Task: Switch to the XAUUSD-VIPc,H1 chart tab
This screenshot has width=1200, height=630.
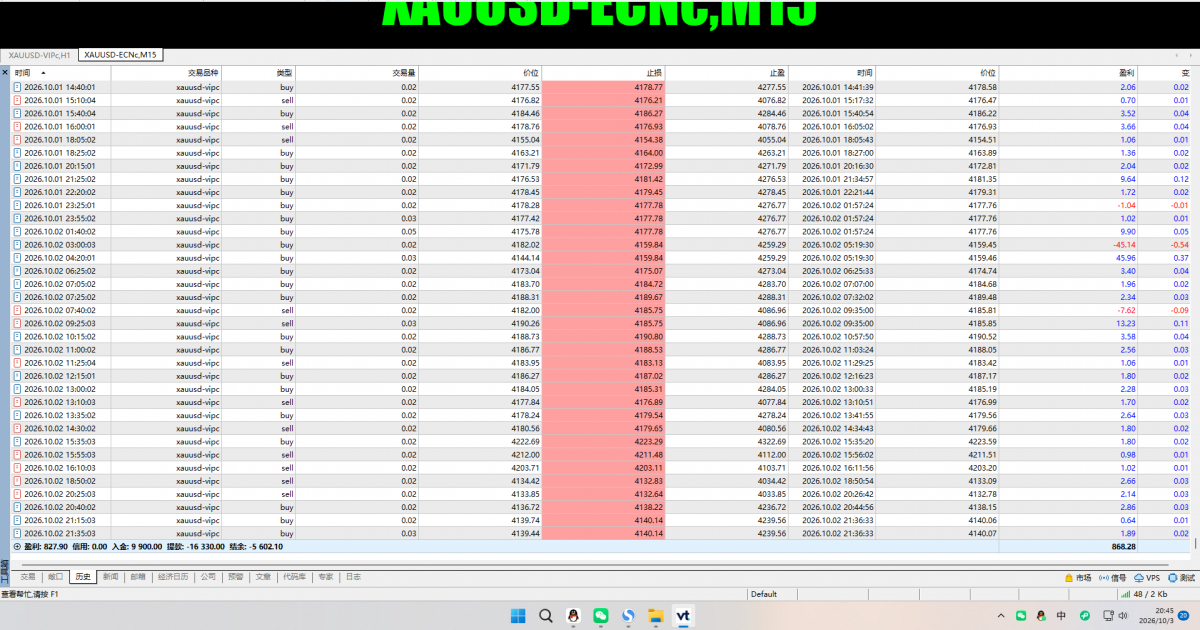Action: coord(40,54)
